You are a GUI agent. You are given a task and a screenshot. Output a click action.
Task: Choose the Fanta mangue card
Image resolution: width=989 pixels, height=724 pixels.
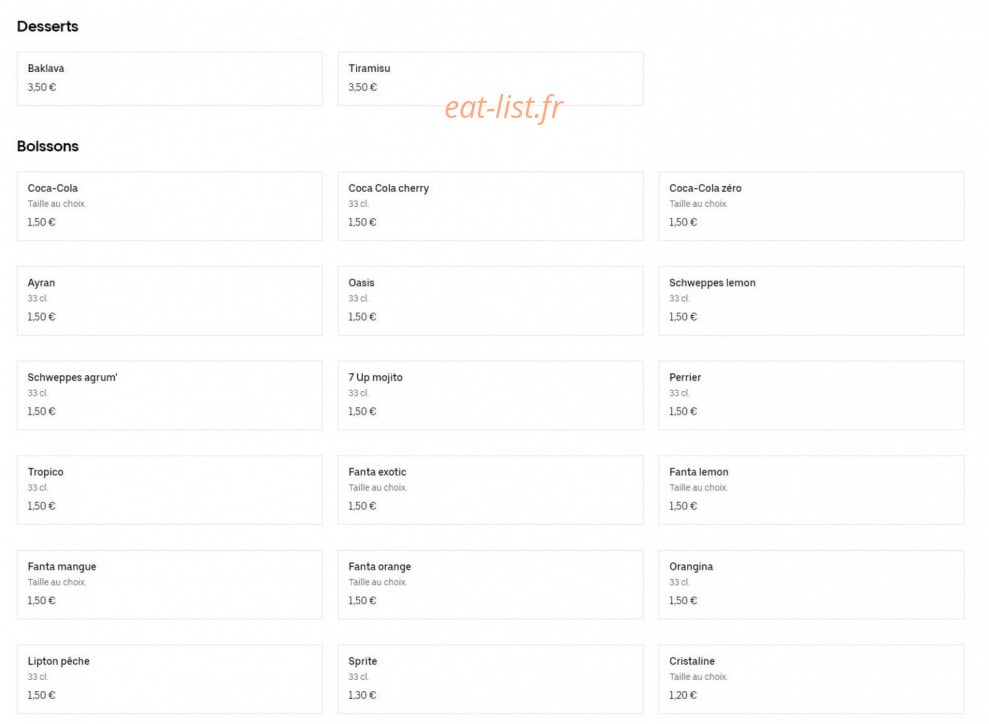click(x=170, y=585)
